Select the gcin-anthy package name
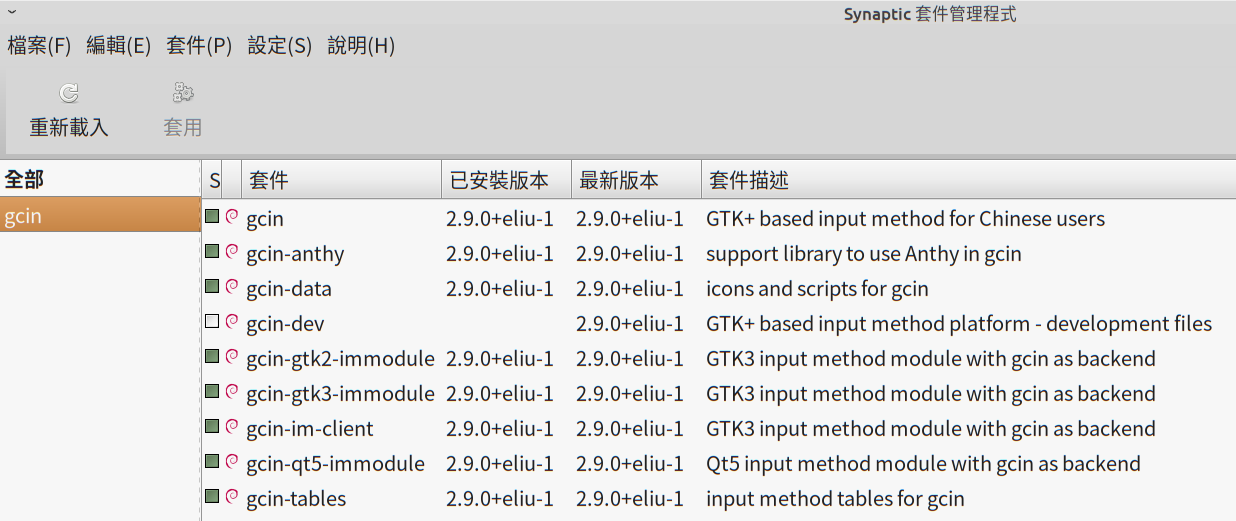Viewport: 1236px width, 521px height. [295, 254]
